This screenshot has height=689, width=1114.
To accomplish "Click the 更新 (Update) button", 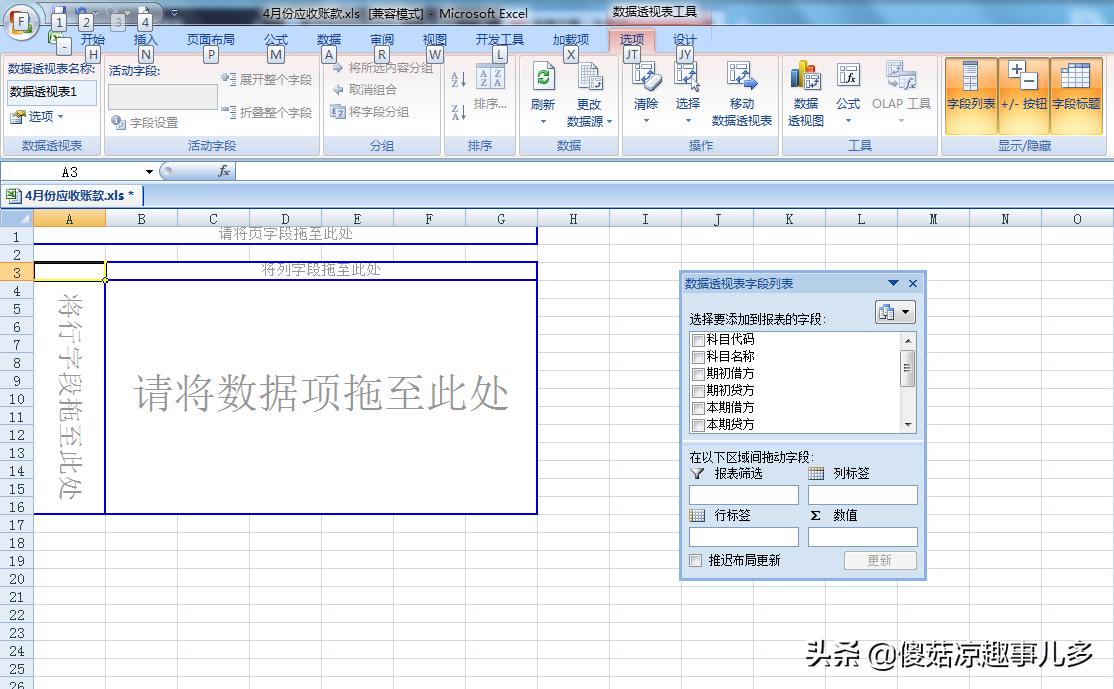I will pyautogui.click(x=879, y=560).
